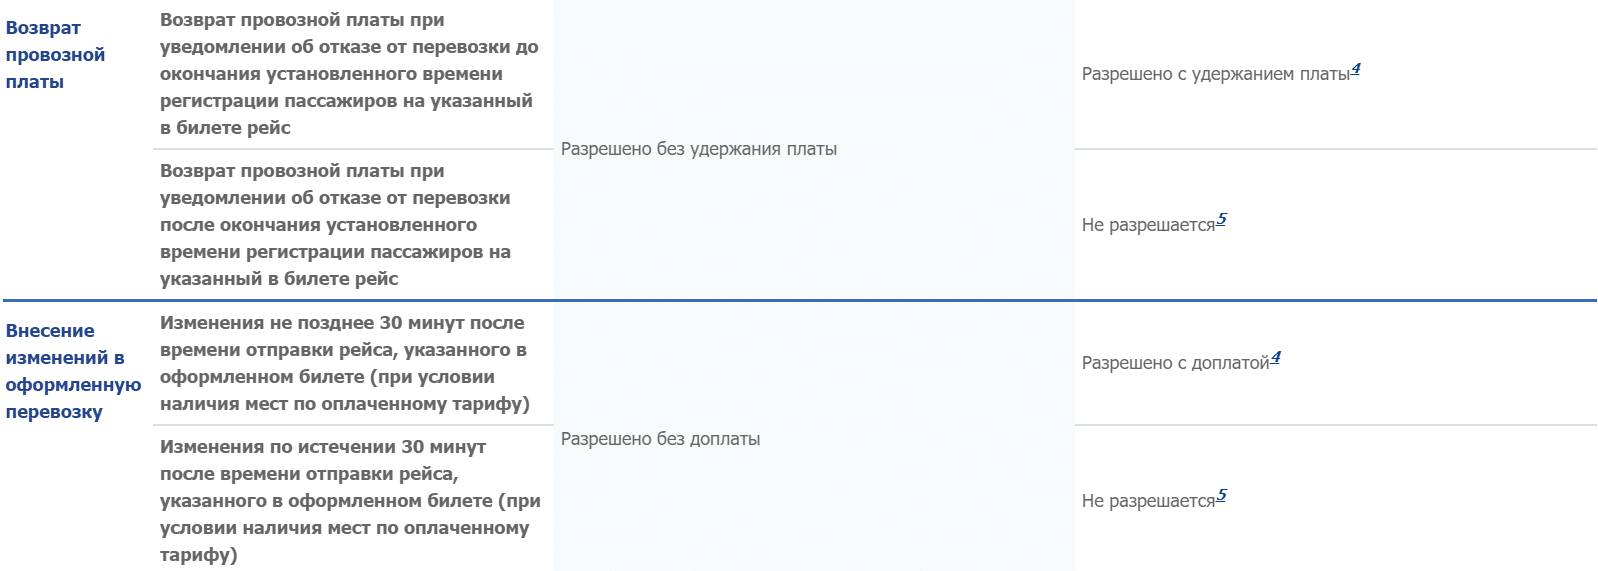
Task: Click "Не разрешается" text in the refund section
Action: pyautogui.click(x=1148, y=226)
